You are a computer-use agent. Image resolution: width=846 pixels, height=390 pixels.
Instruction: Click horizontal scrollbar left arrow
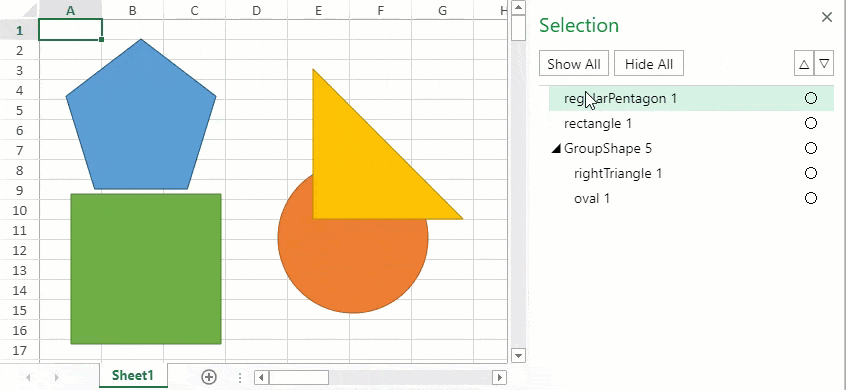261,377
